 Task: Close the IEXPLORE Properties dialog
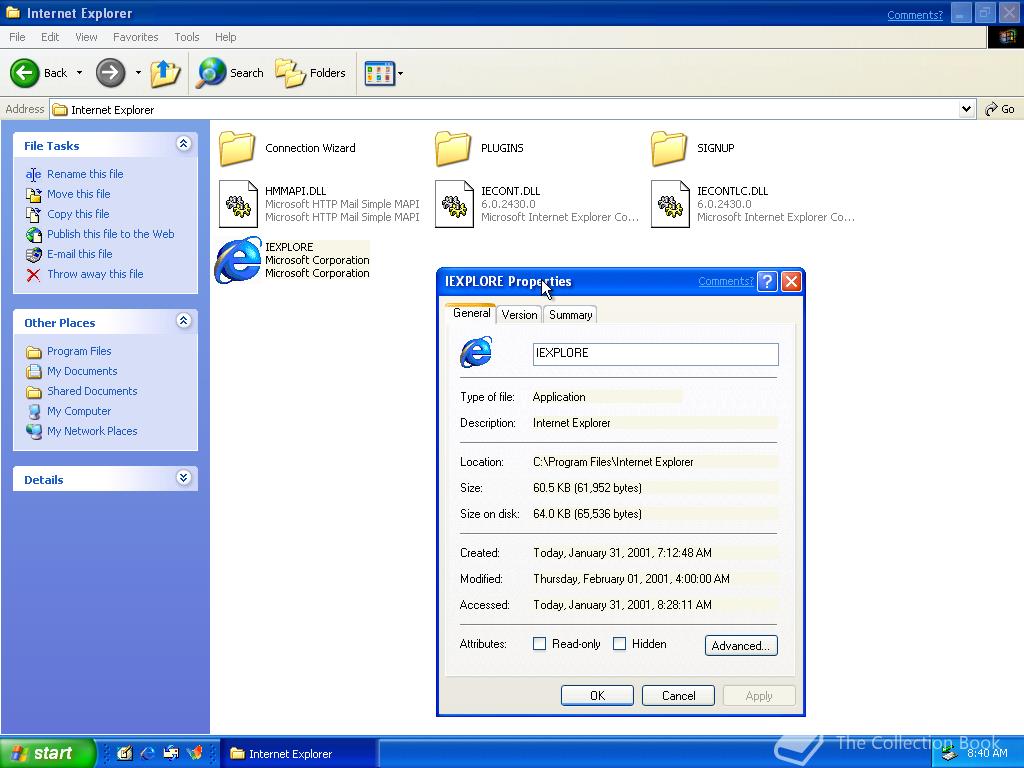pyautogui.click(x=791, y=281)
